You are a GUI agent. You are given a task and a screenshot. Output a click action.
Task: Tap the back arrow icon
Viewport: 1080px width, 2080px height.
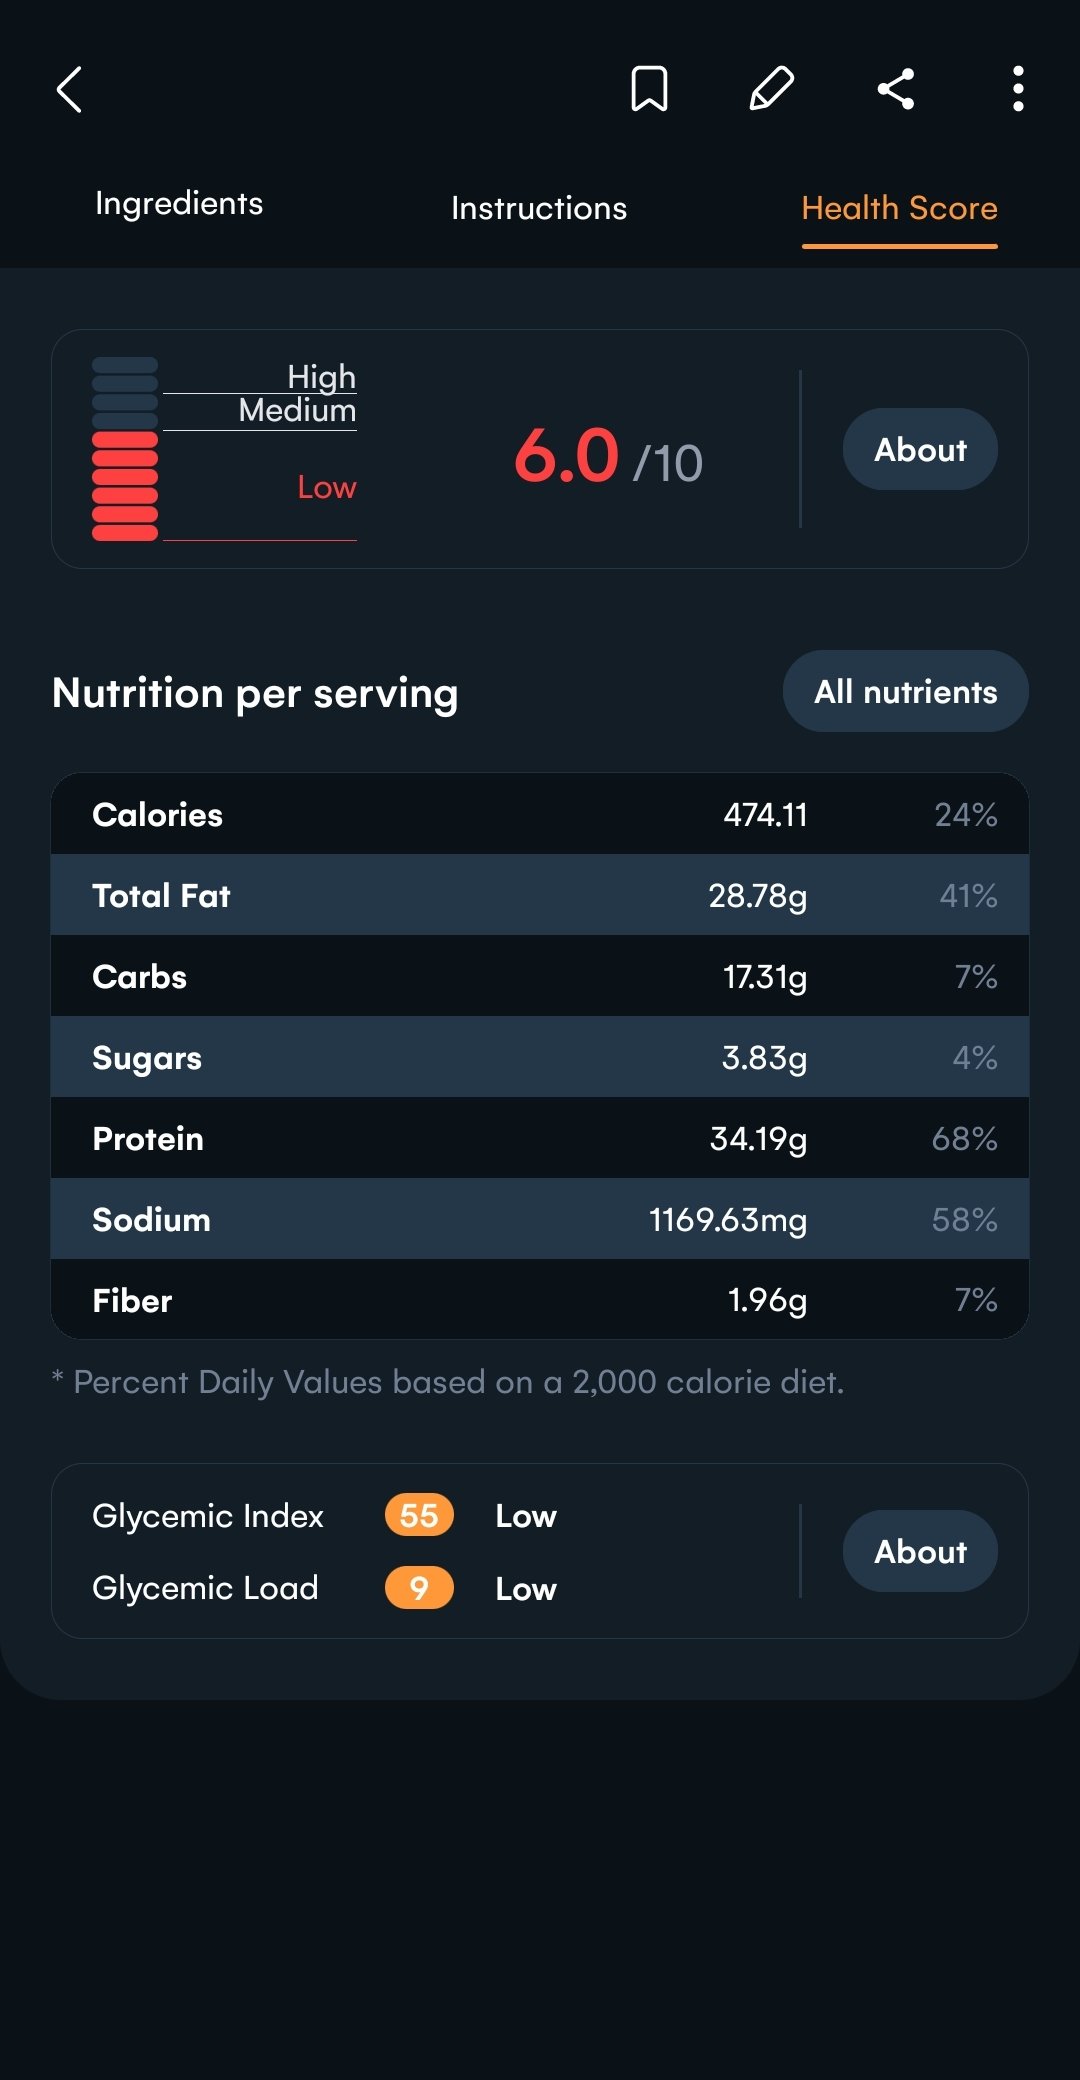point(69,90)
